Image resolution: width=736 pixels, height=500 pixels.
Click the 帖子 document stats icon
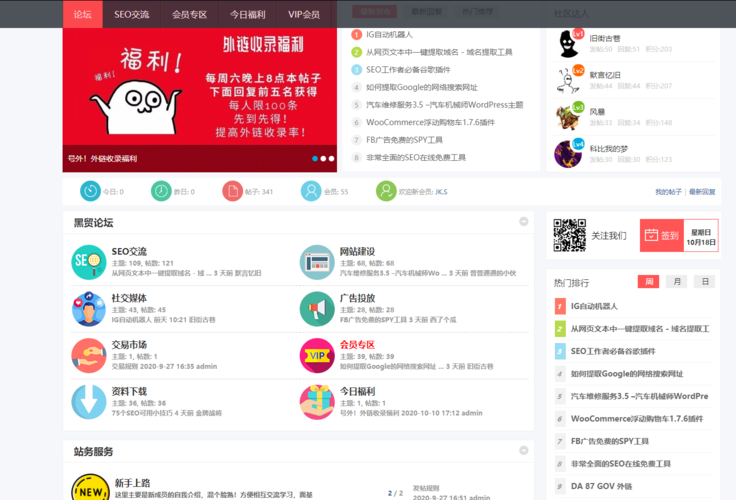232,191
